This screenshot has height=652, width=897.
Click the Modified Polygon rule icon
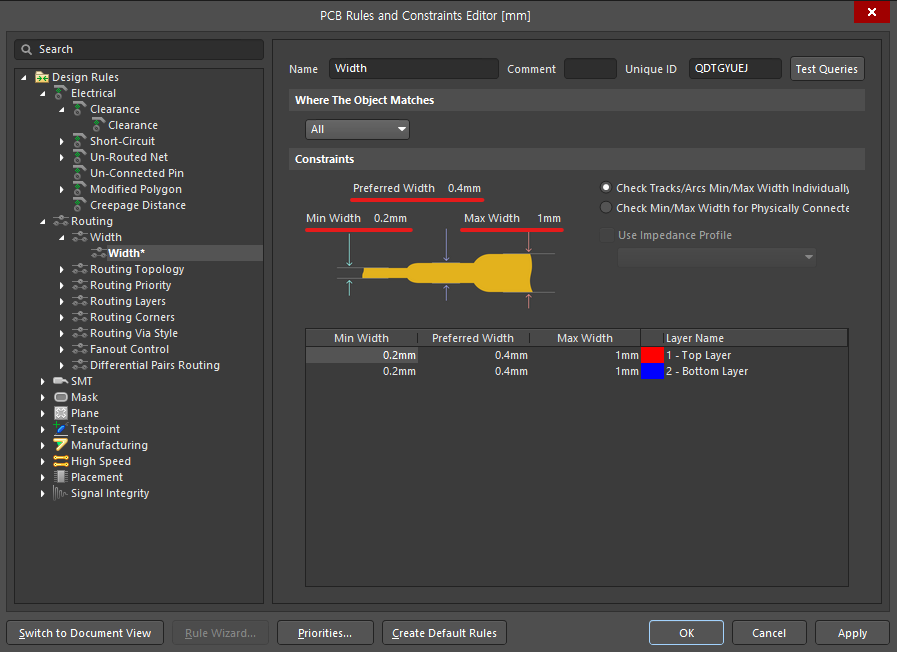point(80,189)
